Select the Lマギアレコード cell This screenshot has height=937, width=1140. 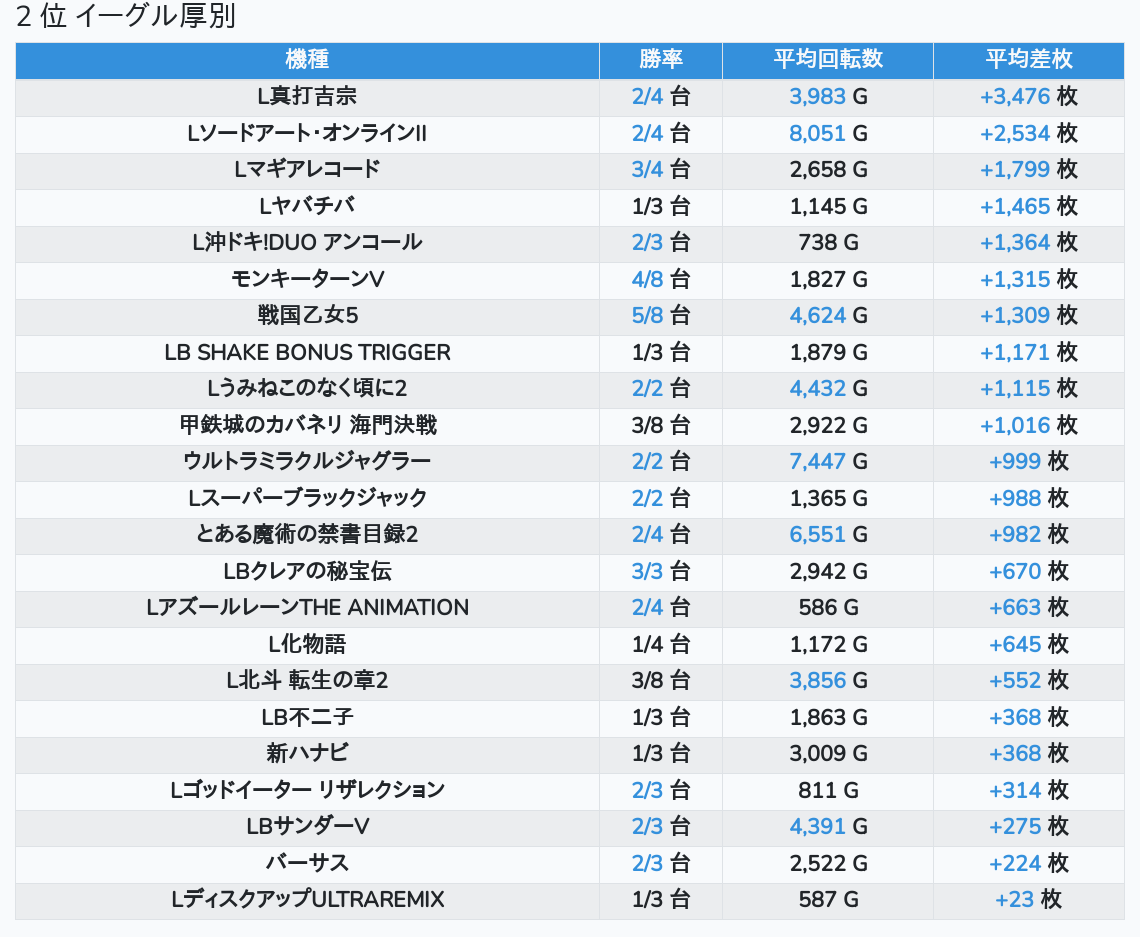307,170
